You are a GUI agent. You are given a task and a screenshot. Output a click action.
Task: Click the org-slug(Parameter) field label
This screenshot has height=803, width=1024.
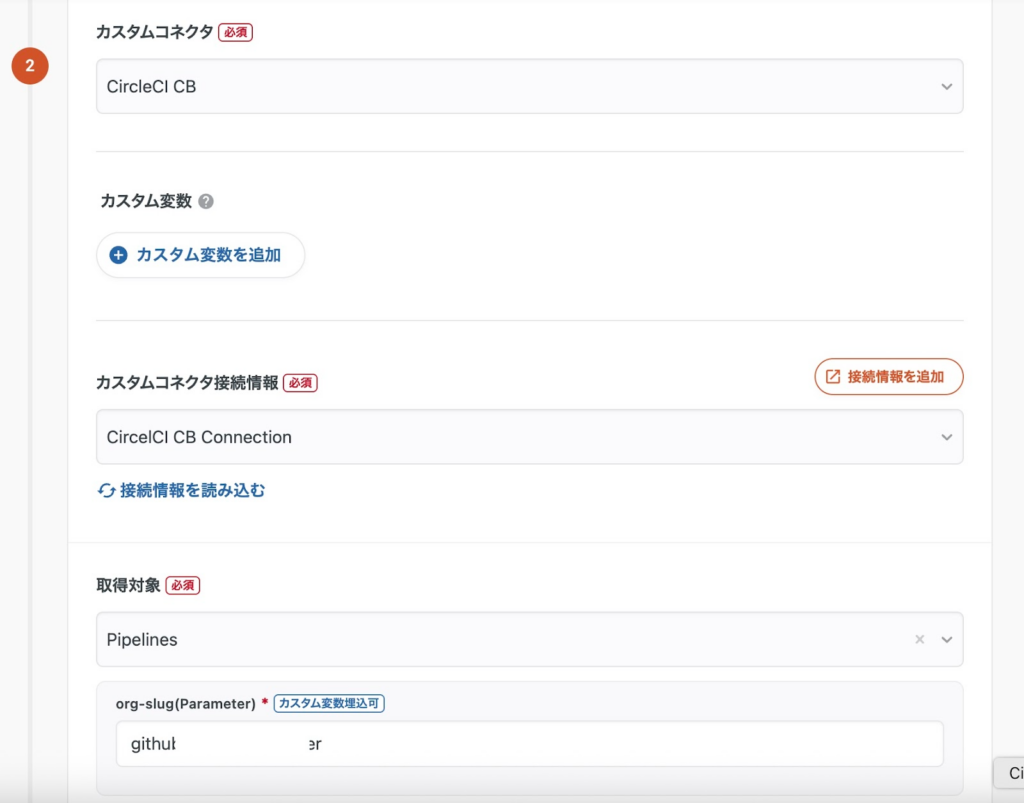(x=186, y=704)
